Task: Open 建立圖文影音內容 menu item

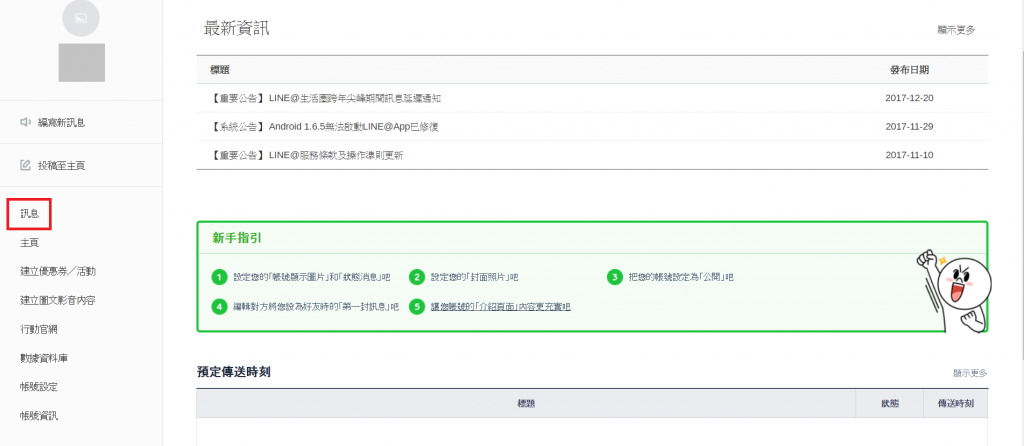Action: [x=58, y=300]
